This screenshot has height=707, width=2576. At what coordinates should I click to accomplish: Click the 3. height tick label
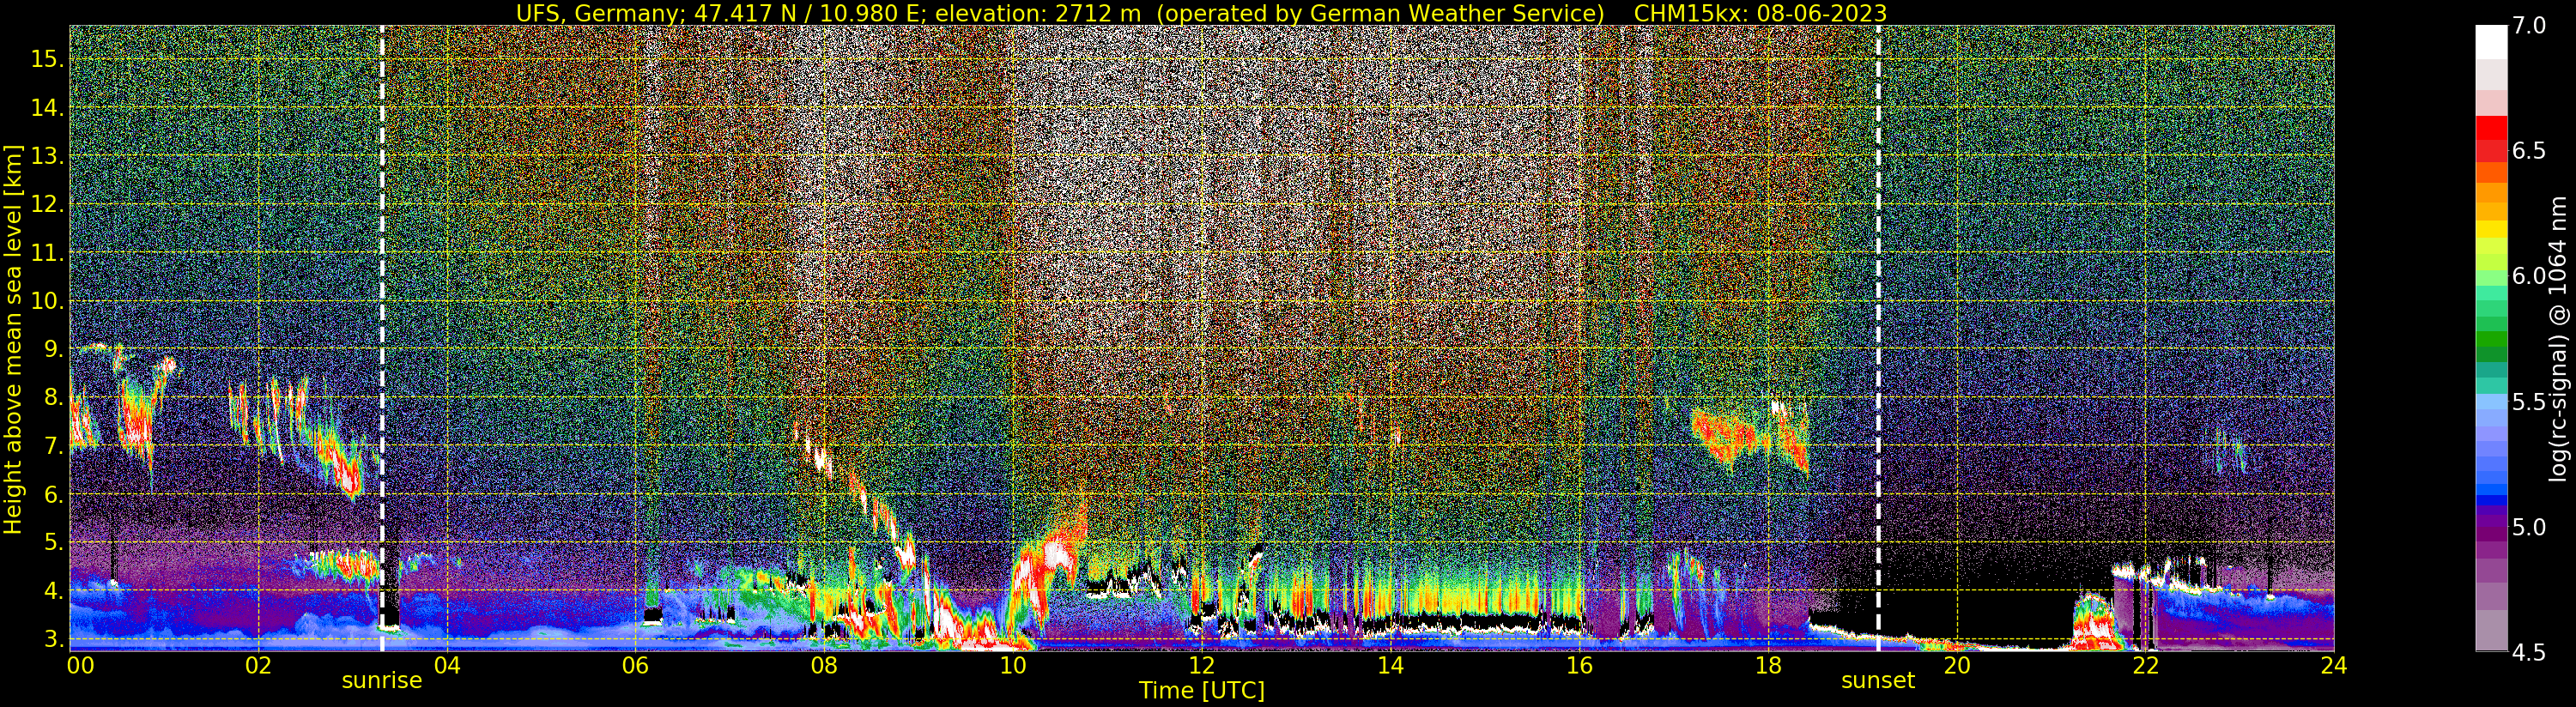[x=53, y=639]
